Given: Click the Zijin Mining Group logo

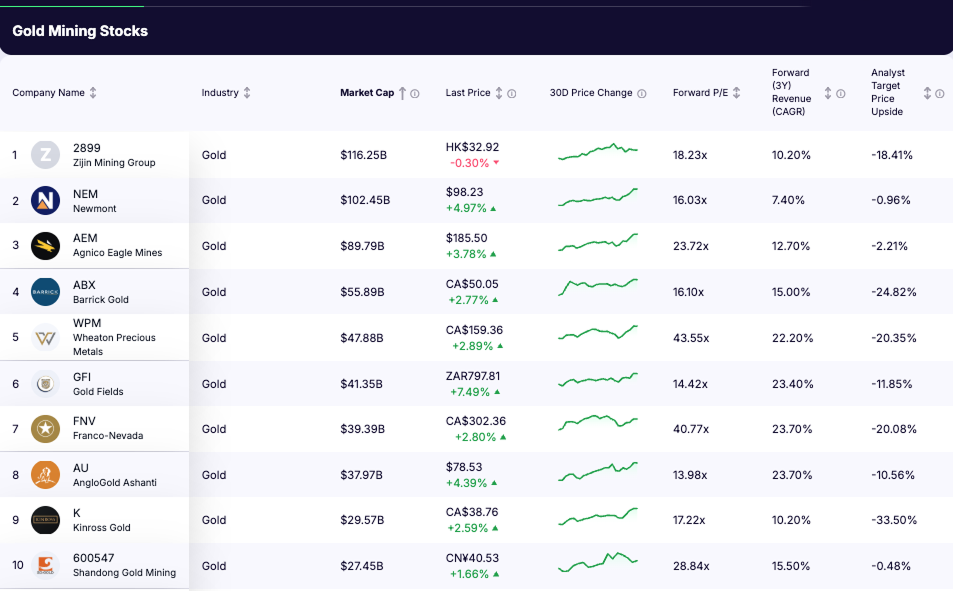Looking at the screenshot, I should [x=45, y=155].
